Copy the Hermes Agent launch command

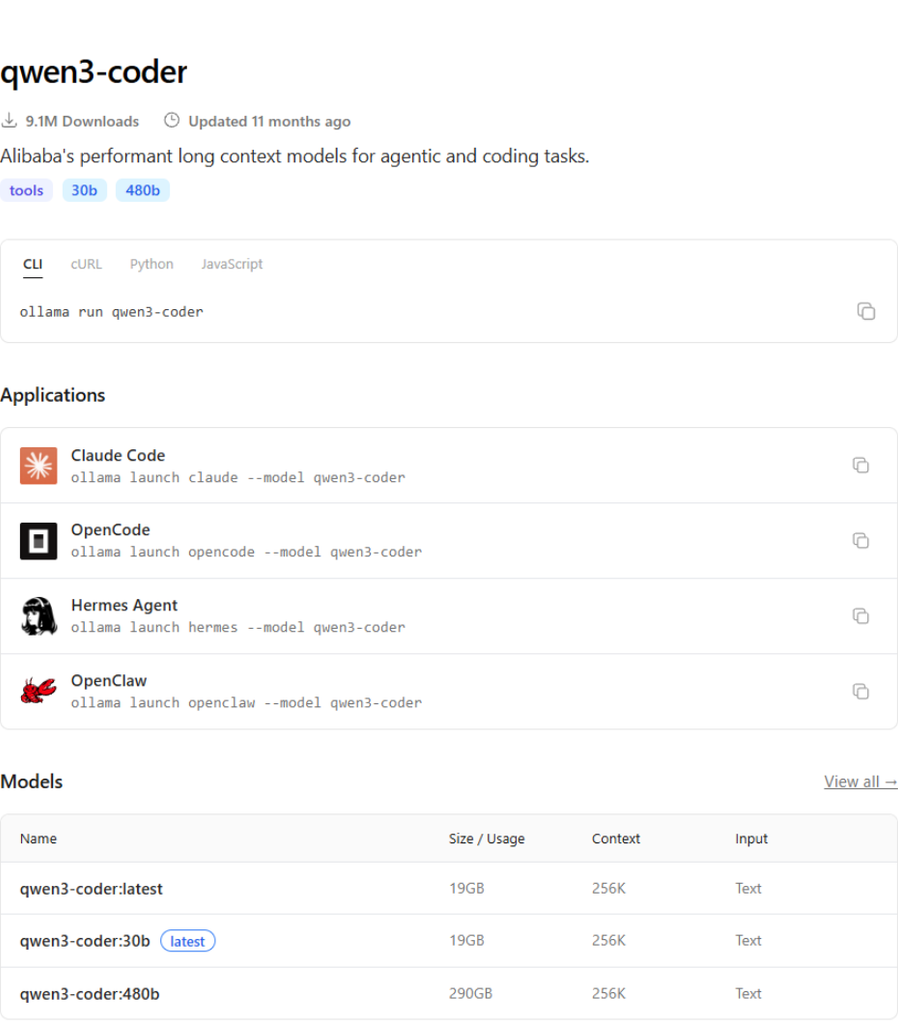point(861,616)
